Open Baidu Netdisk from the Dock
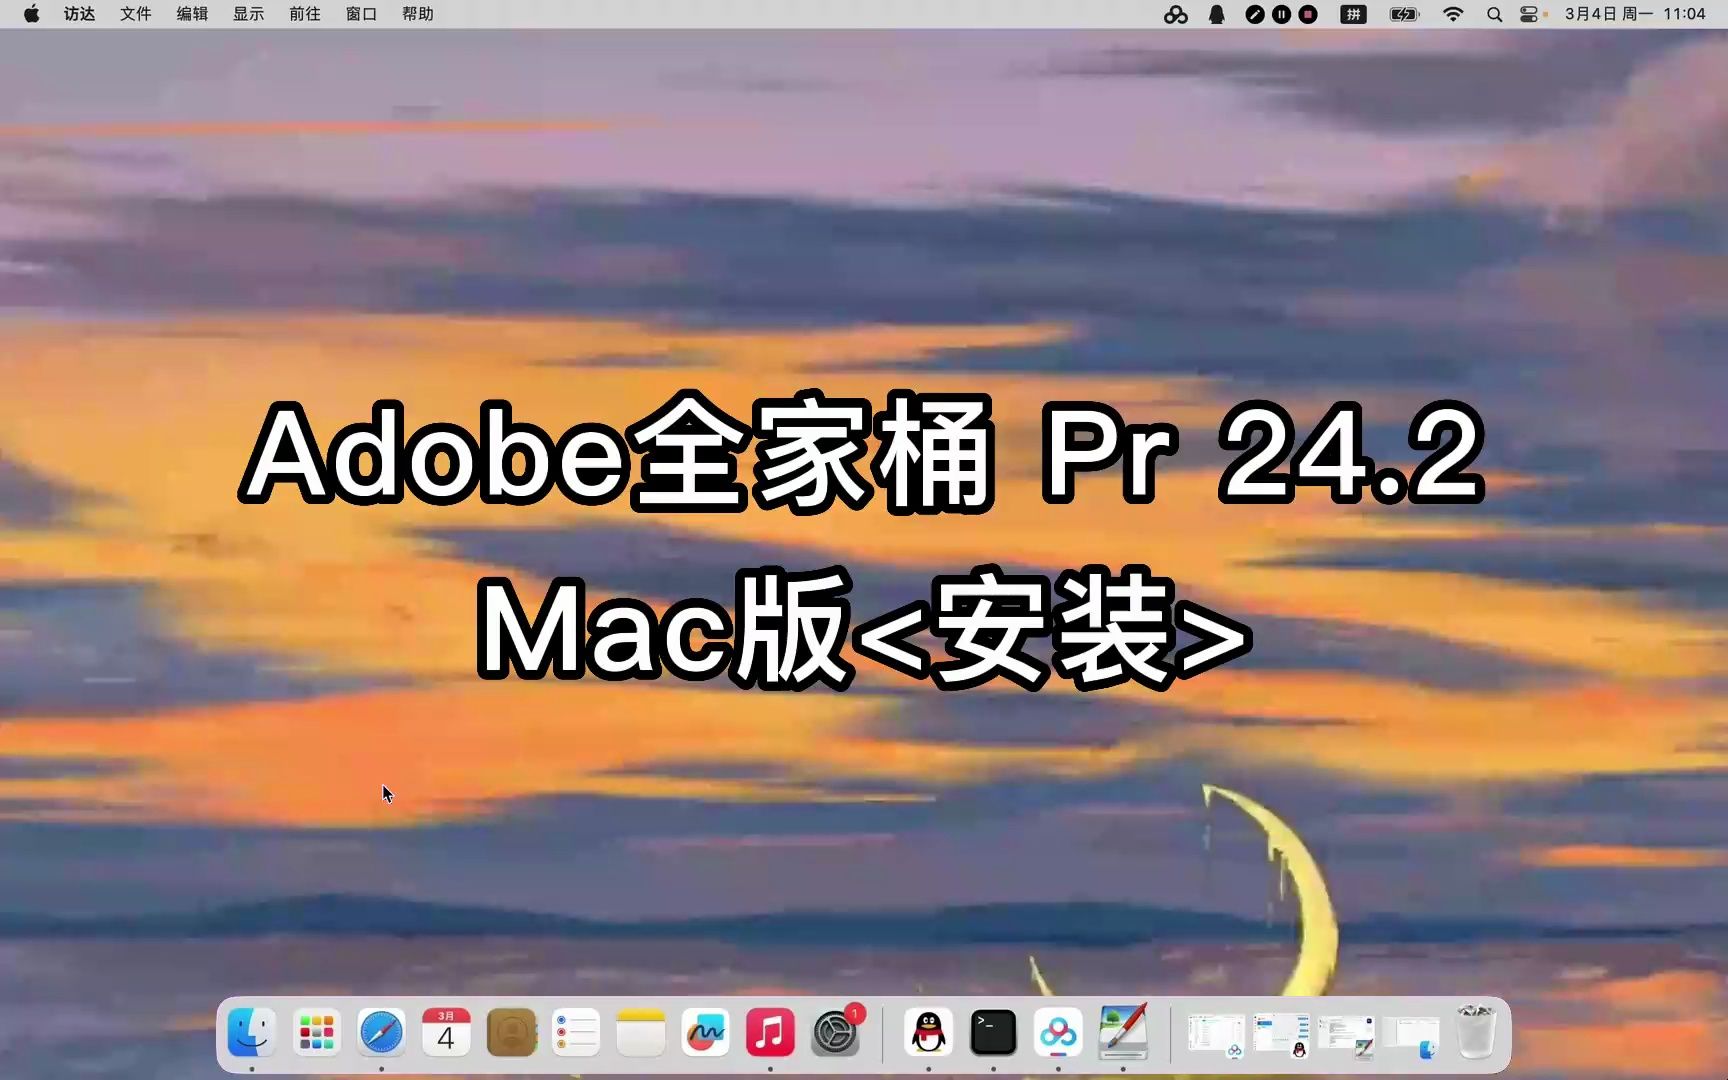The height and width of the screenshot is (1080, 1728). click(1058, 1032)
